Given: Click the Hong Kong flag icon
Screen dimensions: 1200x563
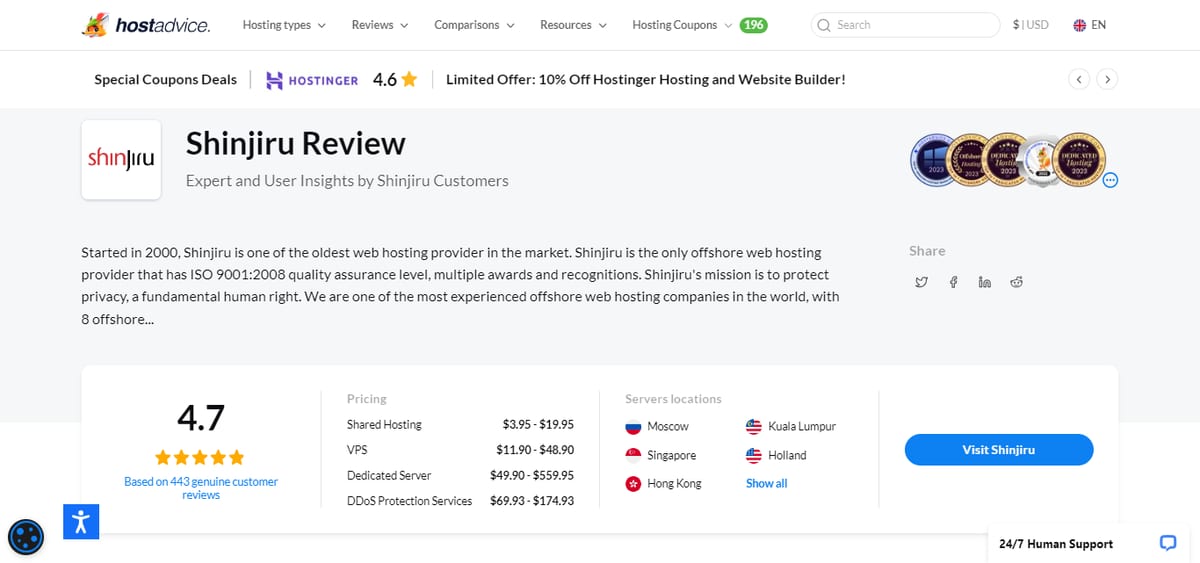Looking at the screenshot, I should point(632,483).
